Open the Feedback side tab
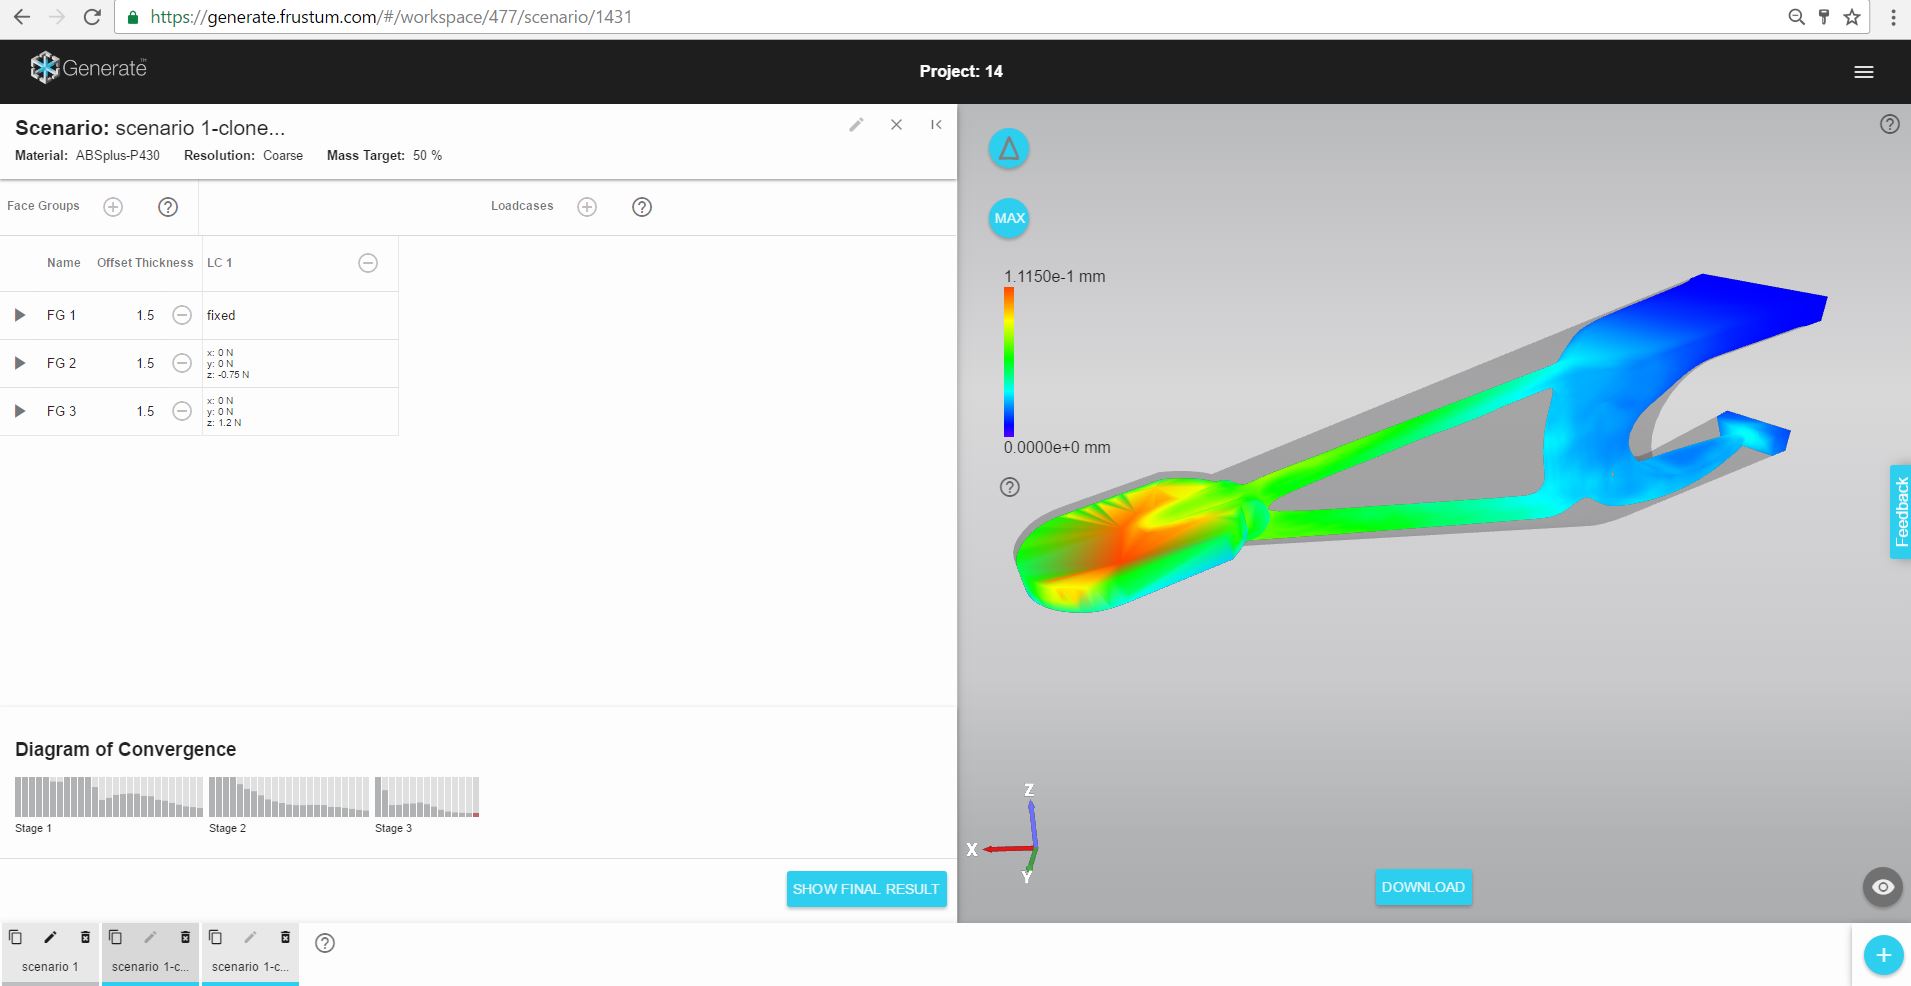The height and width of the screenshot is (986, 1911). click(1900, 512)
